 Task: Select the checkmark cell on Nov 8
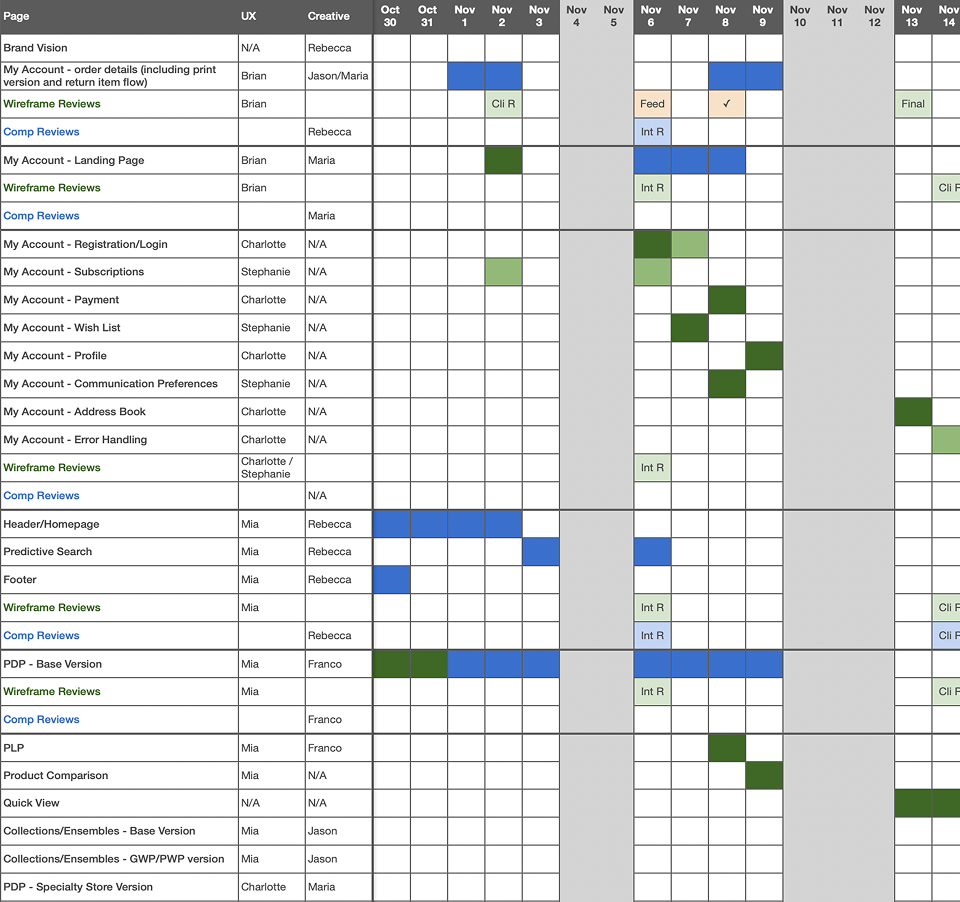tap(727, 103)
